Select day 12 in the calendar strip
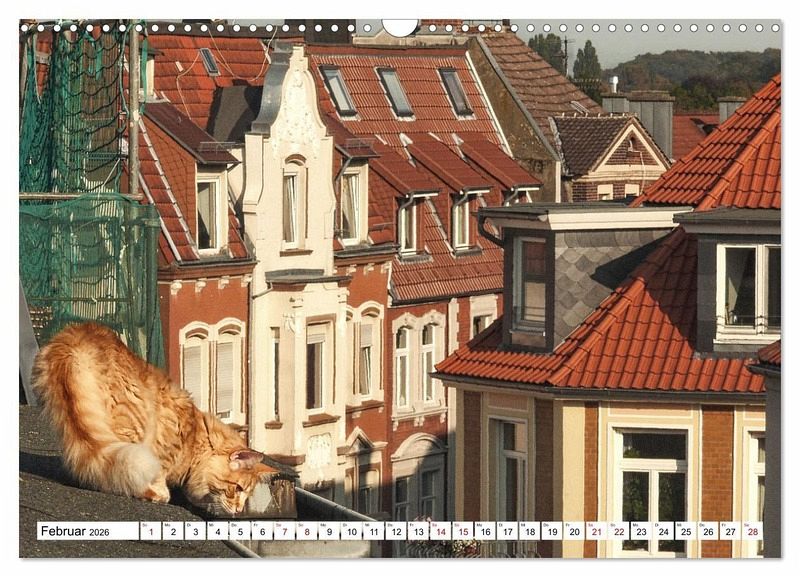 point(396,531)
